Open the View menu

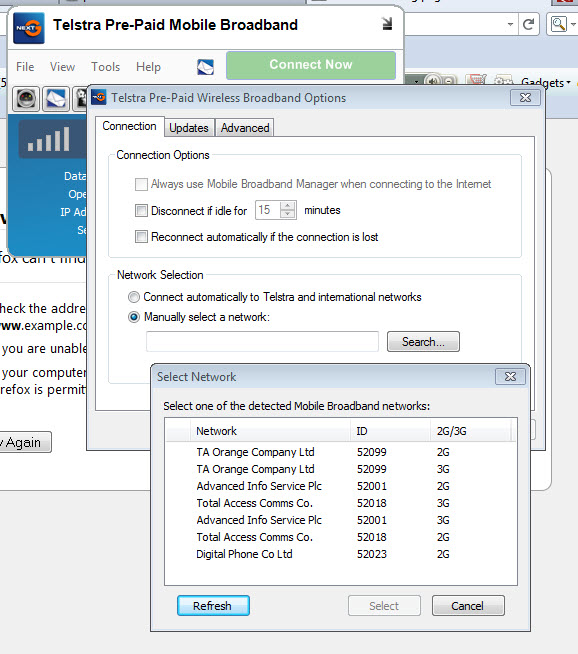(63, 67)
